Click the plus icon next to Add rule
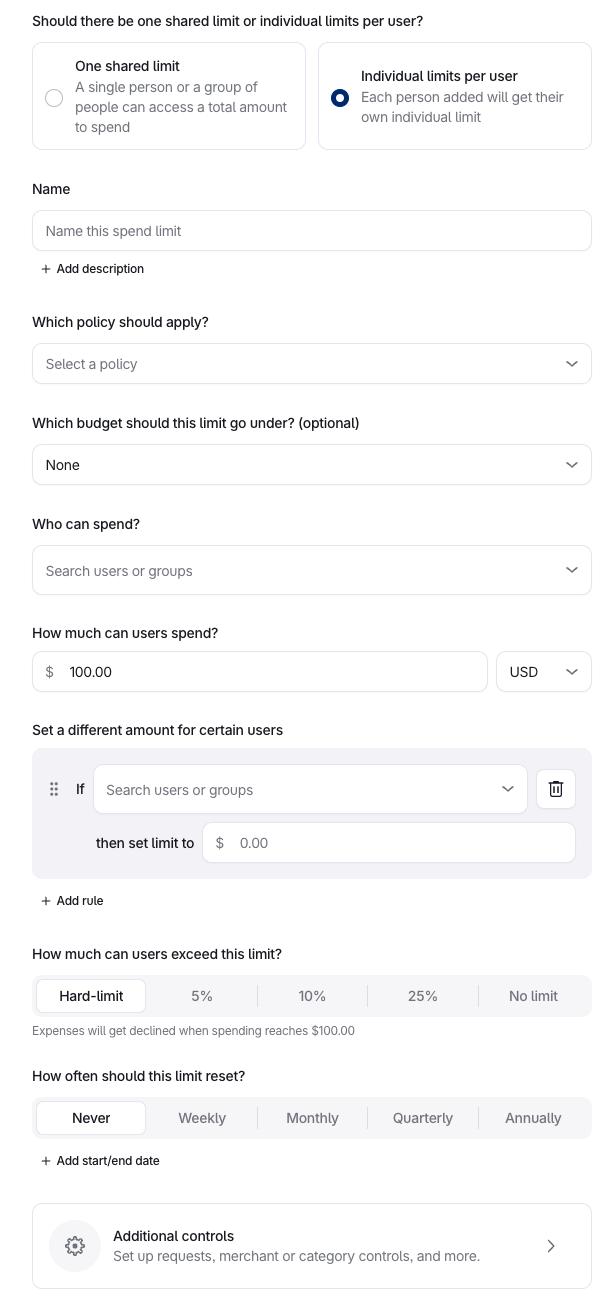 click(46, 901)
